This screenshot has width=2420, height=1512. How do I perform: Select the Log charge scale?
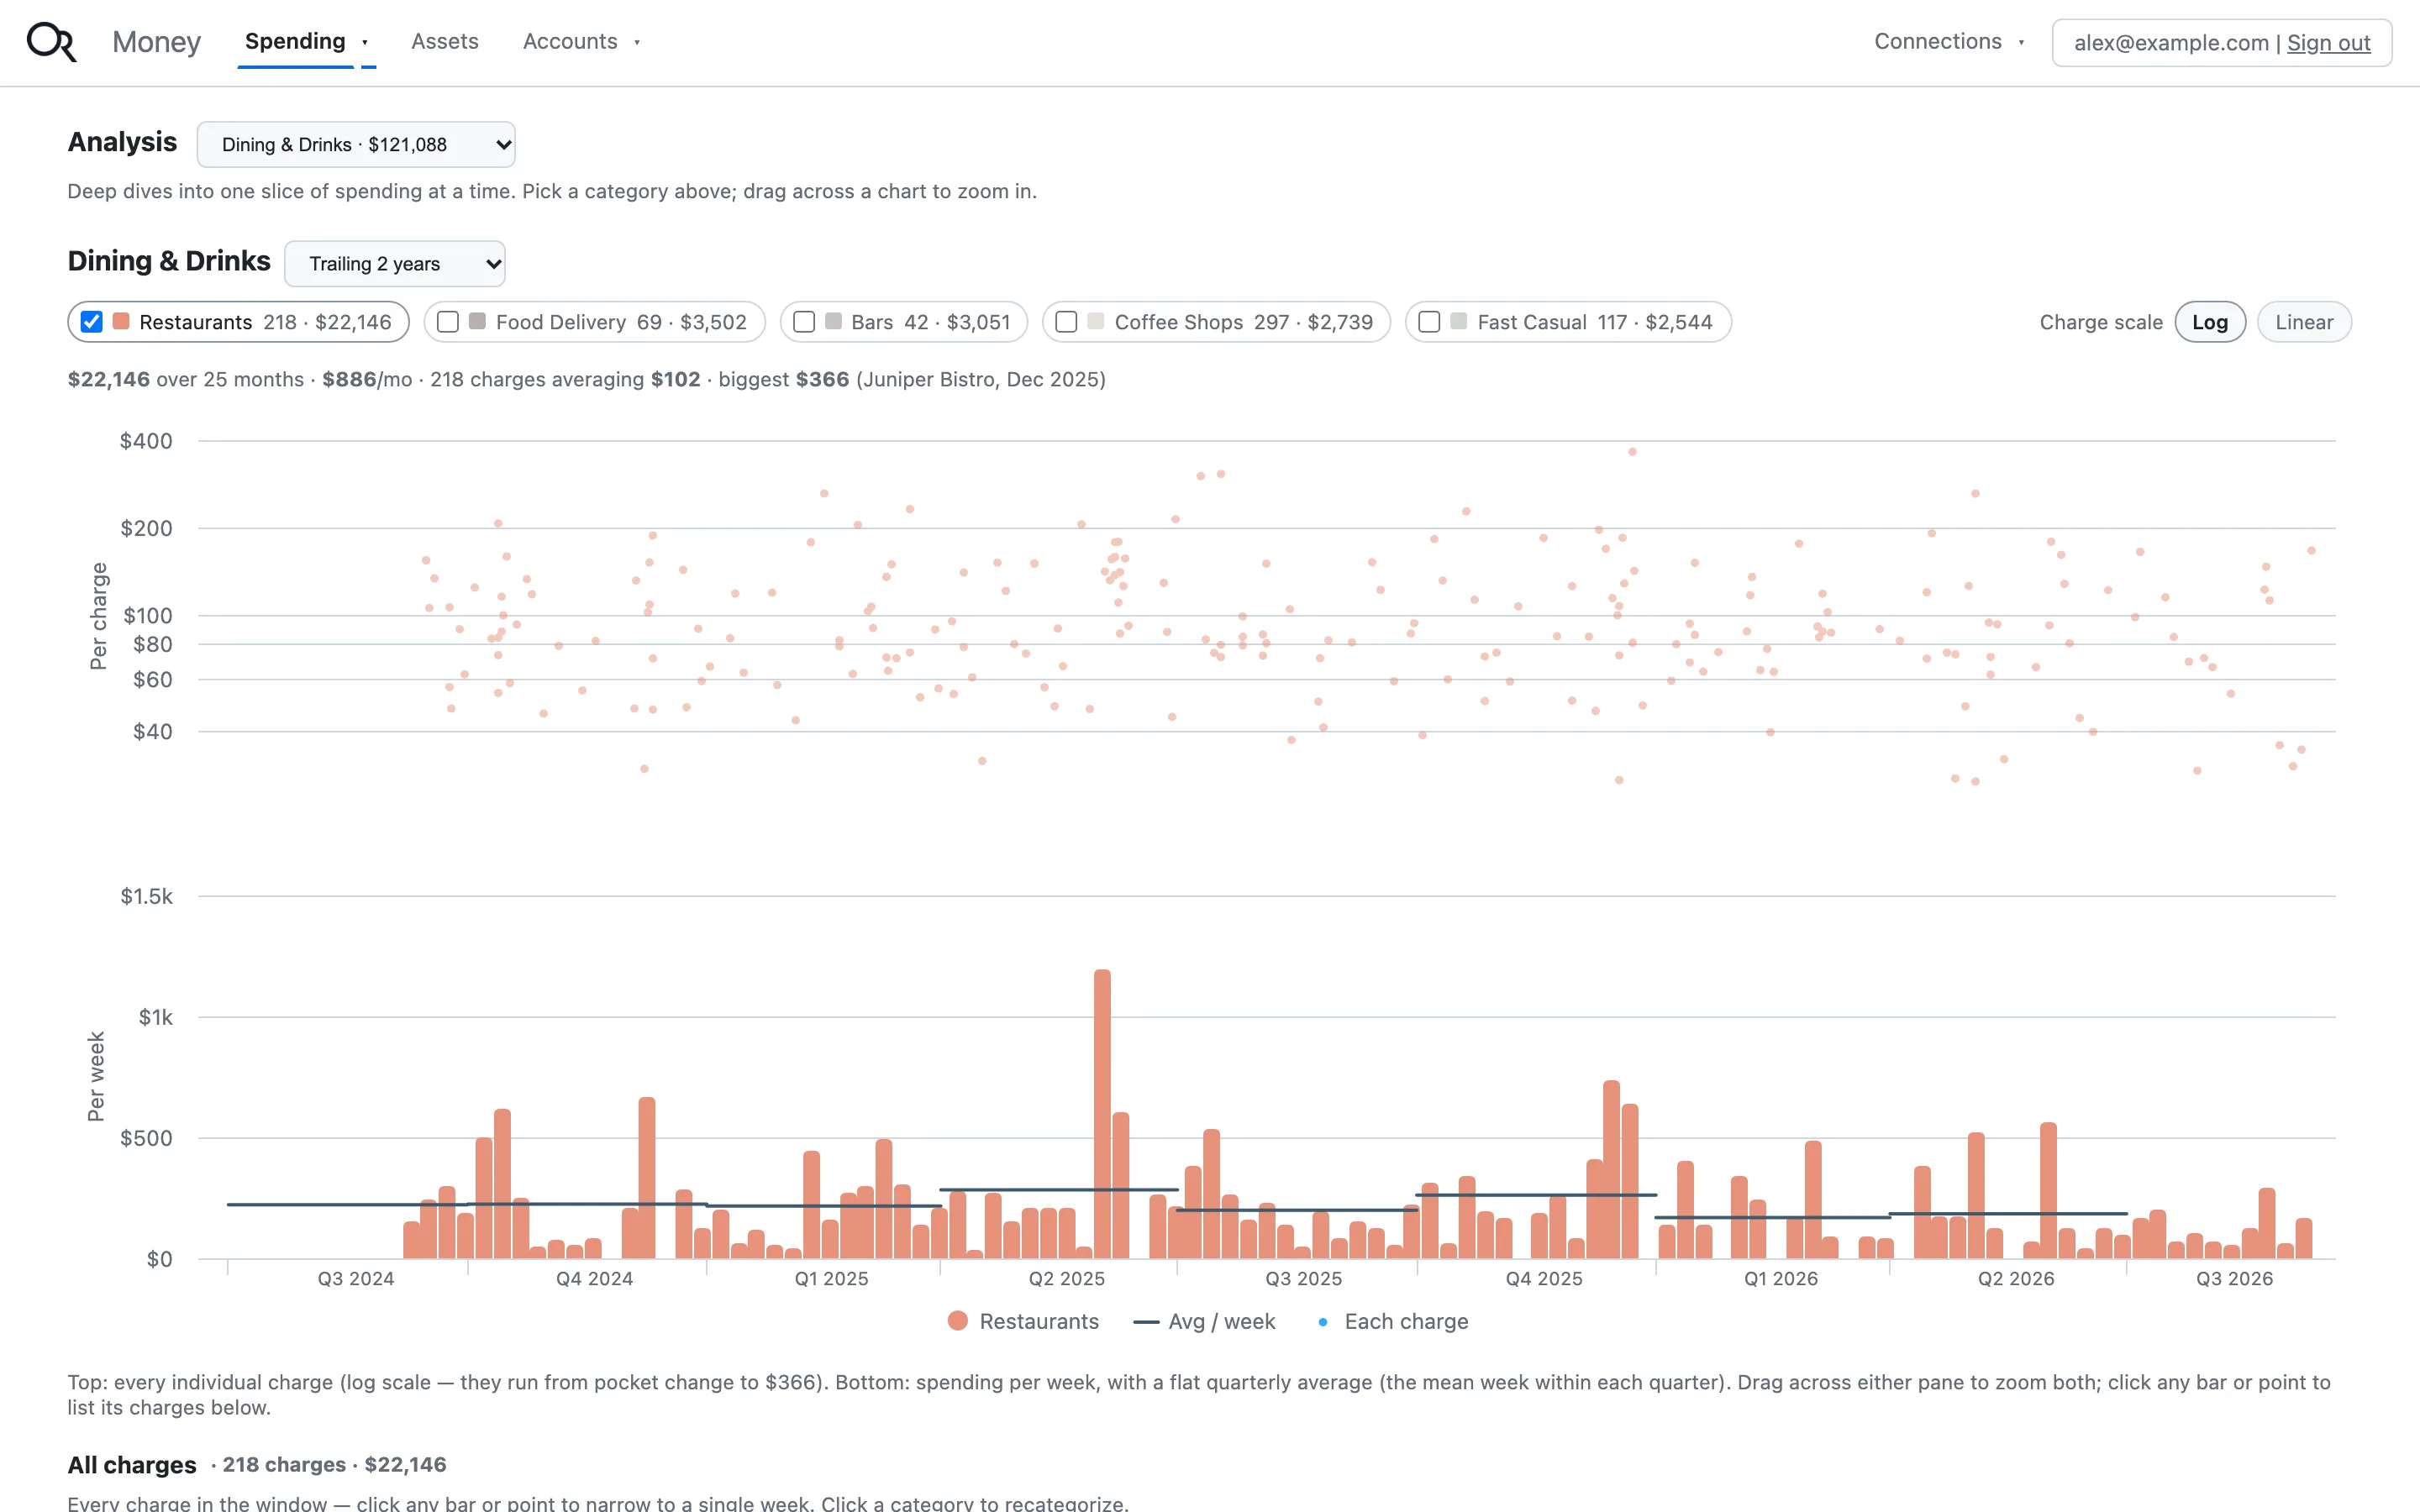[x=2210, y=322]
